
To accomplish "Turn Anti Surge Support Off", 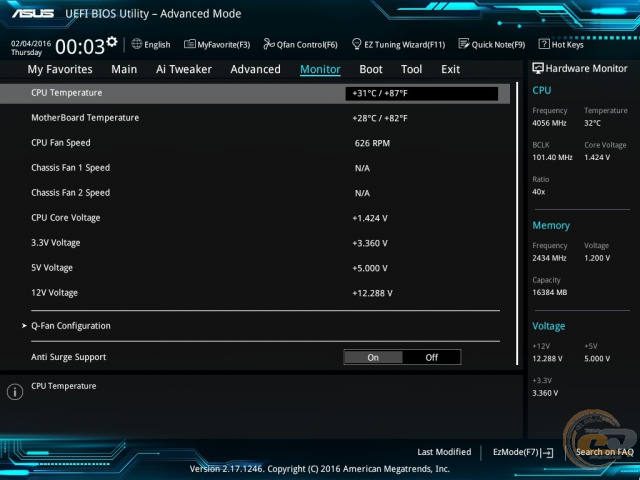I will (431, 358).
